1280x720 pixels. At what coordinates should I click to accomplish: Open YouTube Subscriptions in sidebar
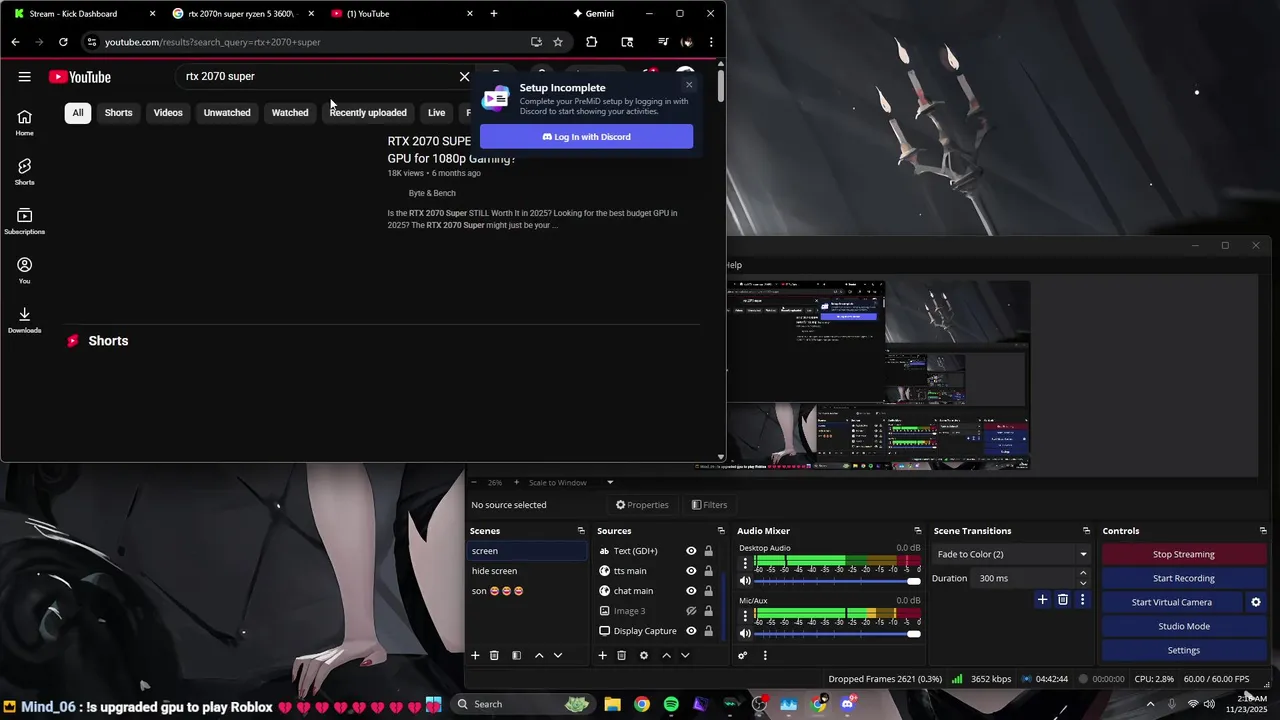tap(25, 221)
